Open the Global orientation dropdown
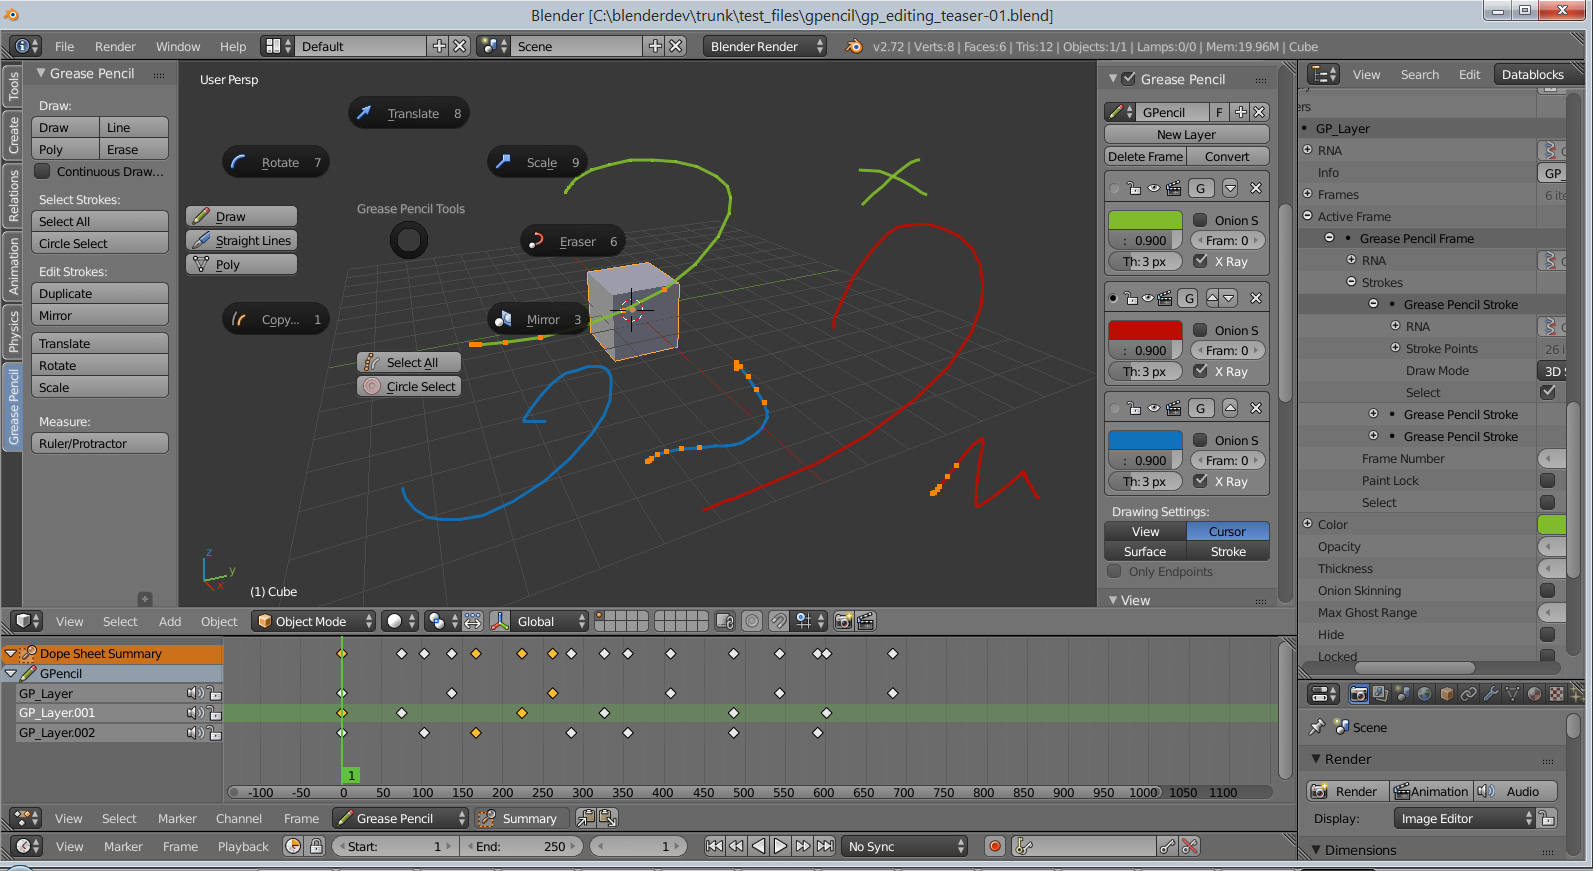The width and height of the screenshot is (1593, 871). click(549, 621)
